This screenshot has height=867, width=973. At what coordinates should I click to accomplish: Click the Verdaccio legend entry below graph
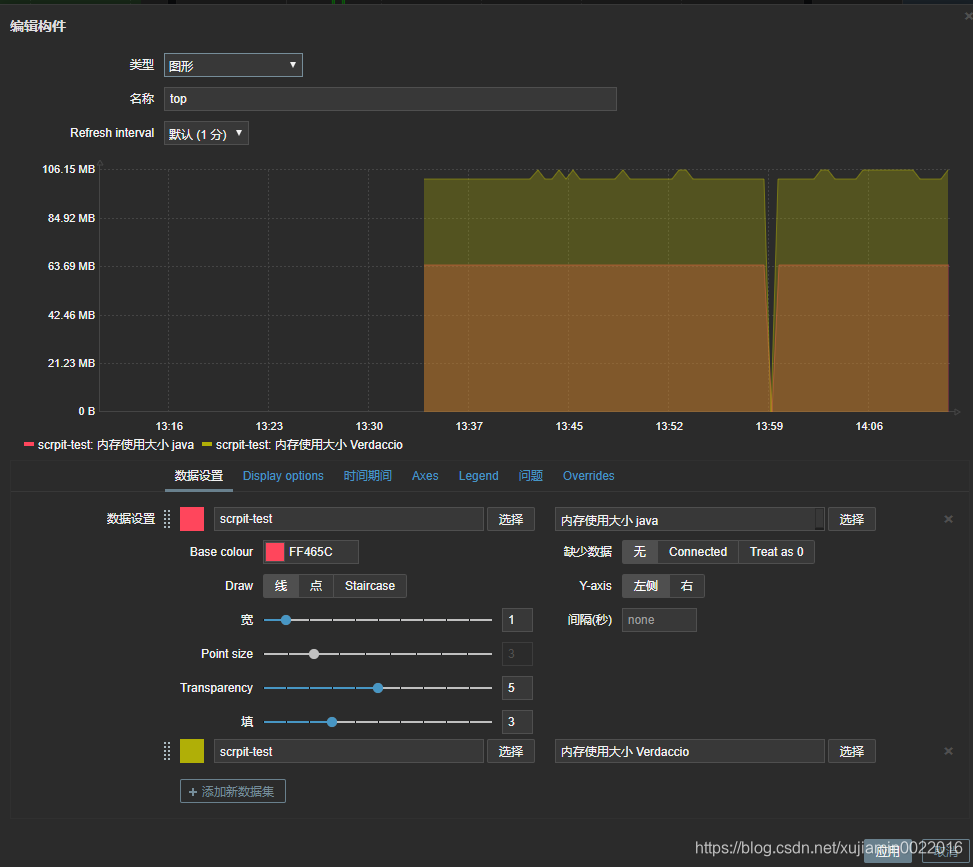303,445
